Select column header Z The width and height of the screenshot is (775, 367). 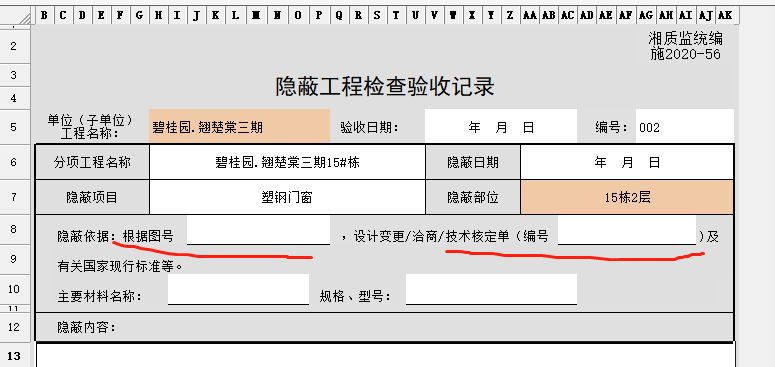coord(510,16)
